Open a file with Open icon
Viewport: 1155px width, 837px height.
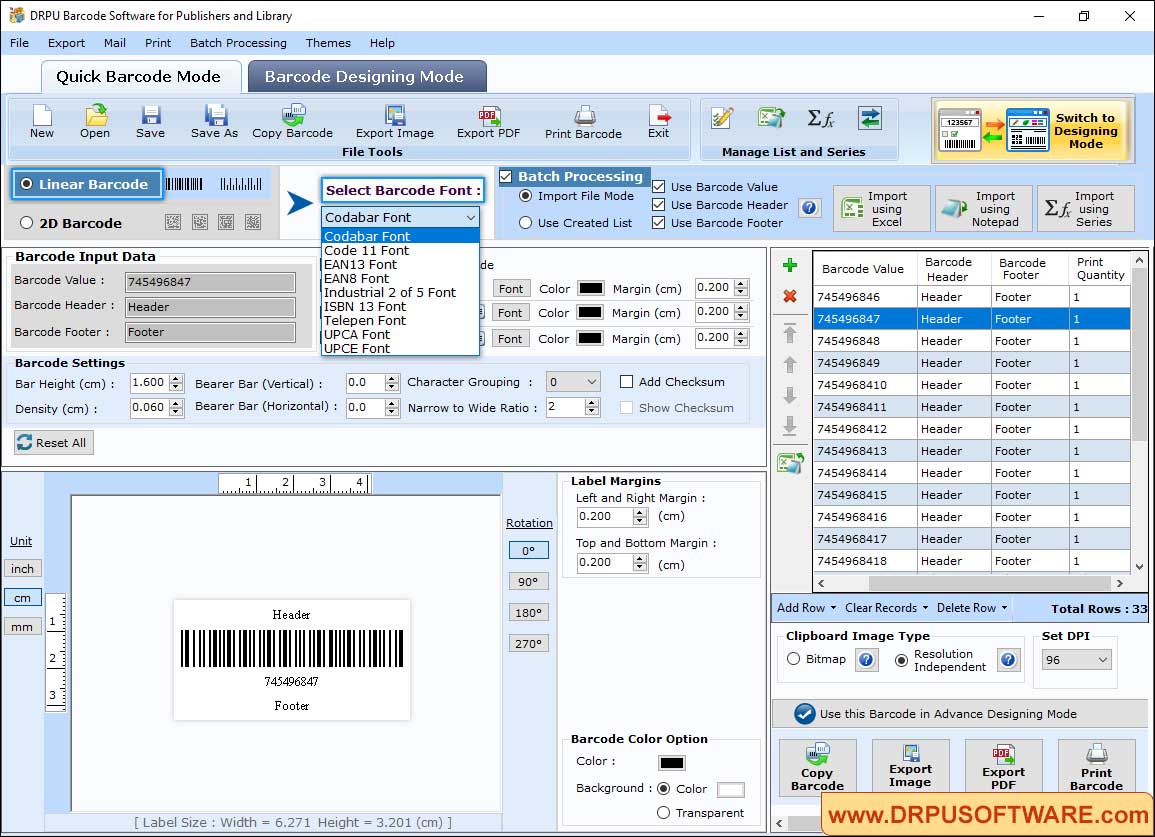tap(95, 122)
